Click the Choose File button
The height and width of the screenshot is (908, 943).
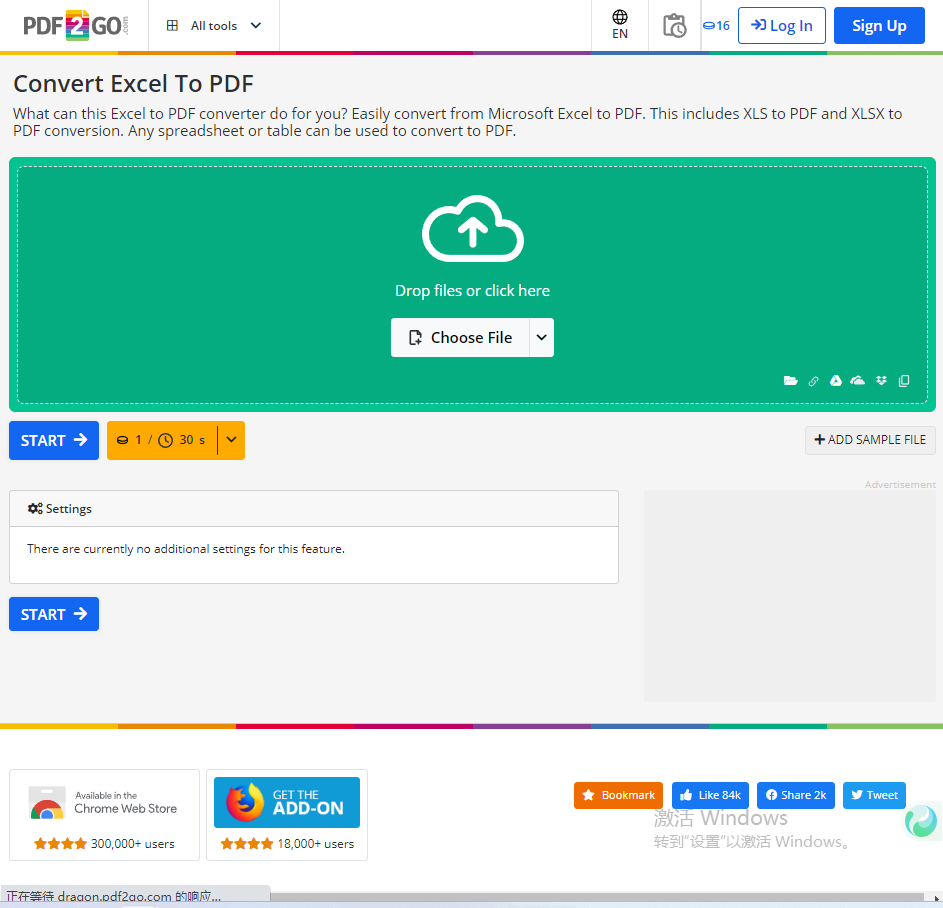point(460,337)
